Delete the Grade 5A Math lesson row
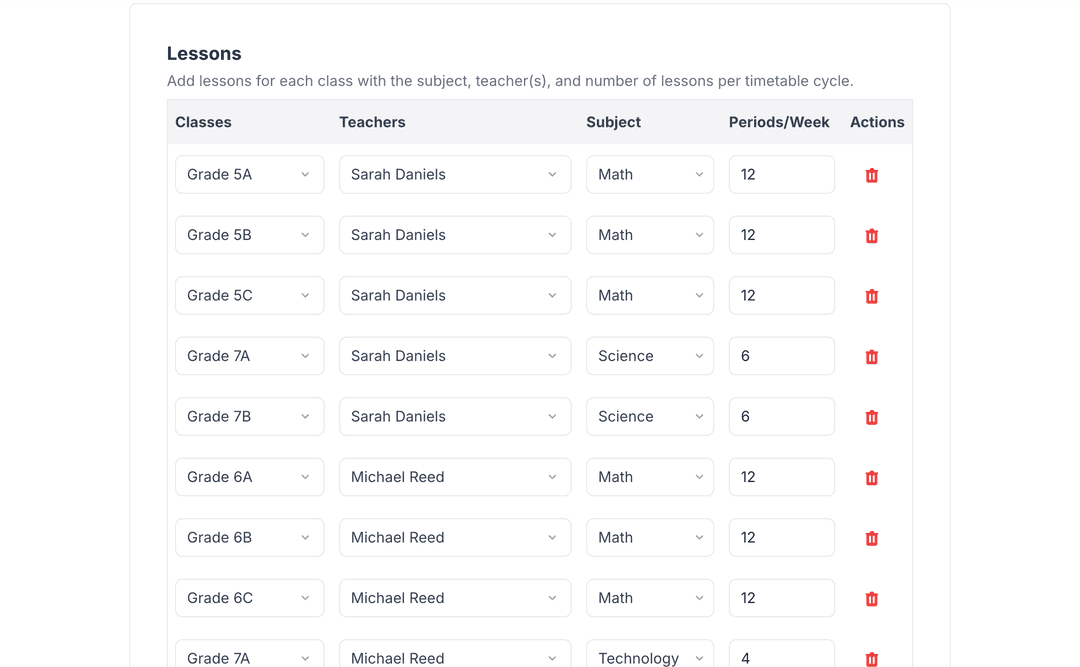Viewport: 1080px width, 667px height. (871, 175)
